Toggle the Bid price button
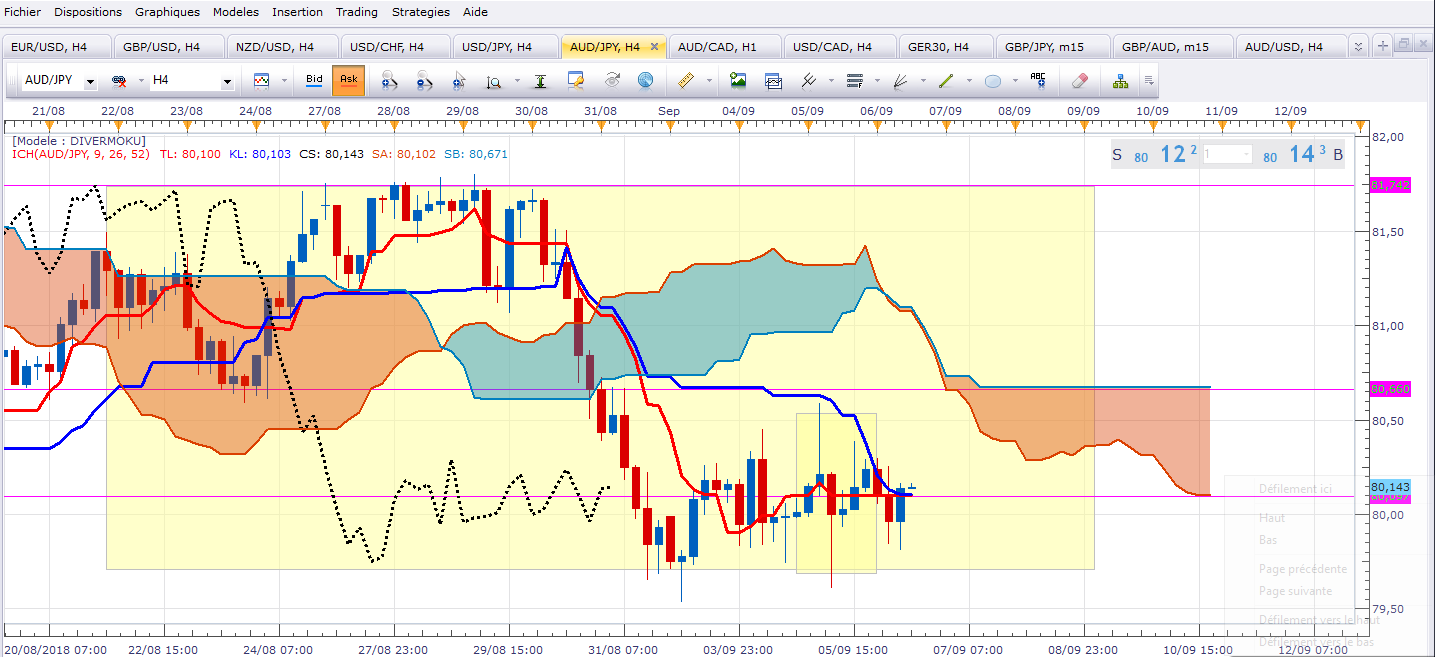 tap(314, 80)
